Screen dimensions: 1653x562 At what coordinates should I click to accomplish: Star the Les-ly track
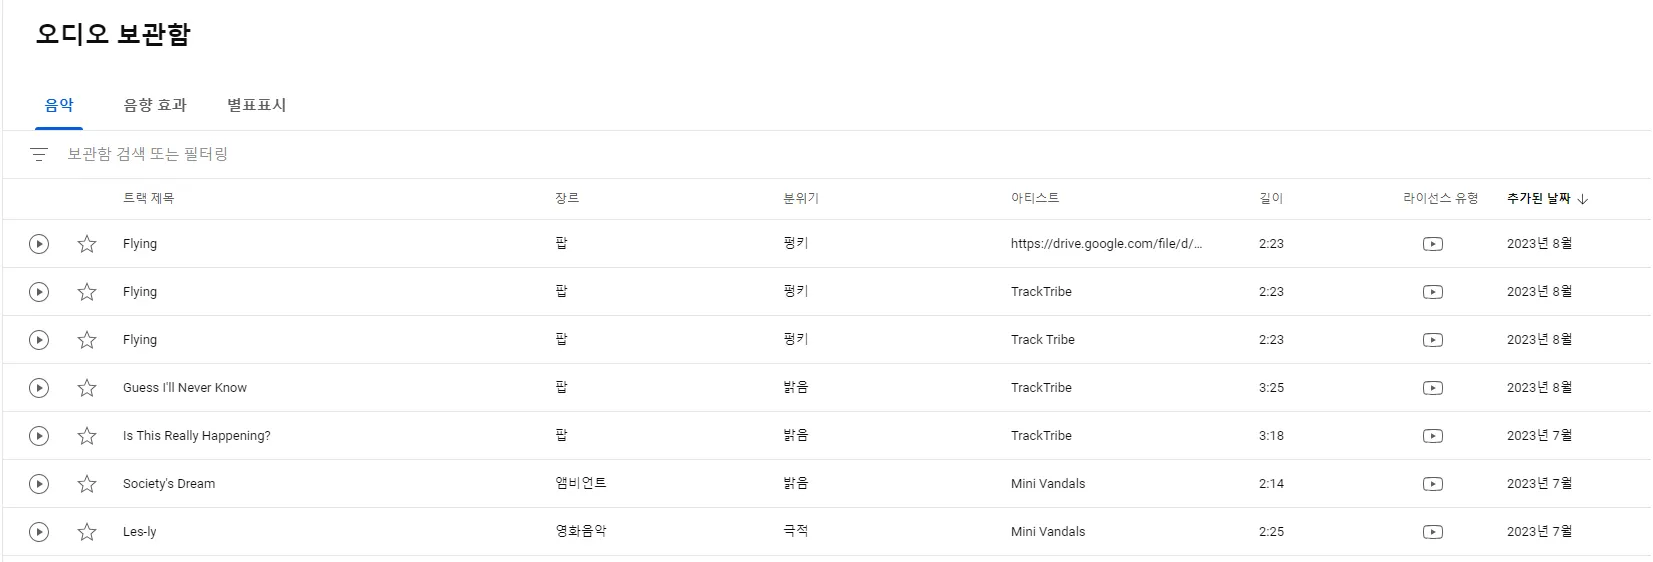pyautogui.click(x=87, y=532)
